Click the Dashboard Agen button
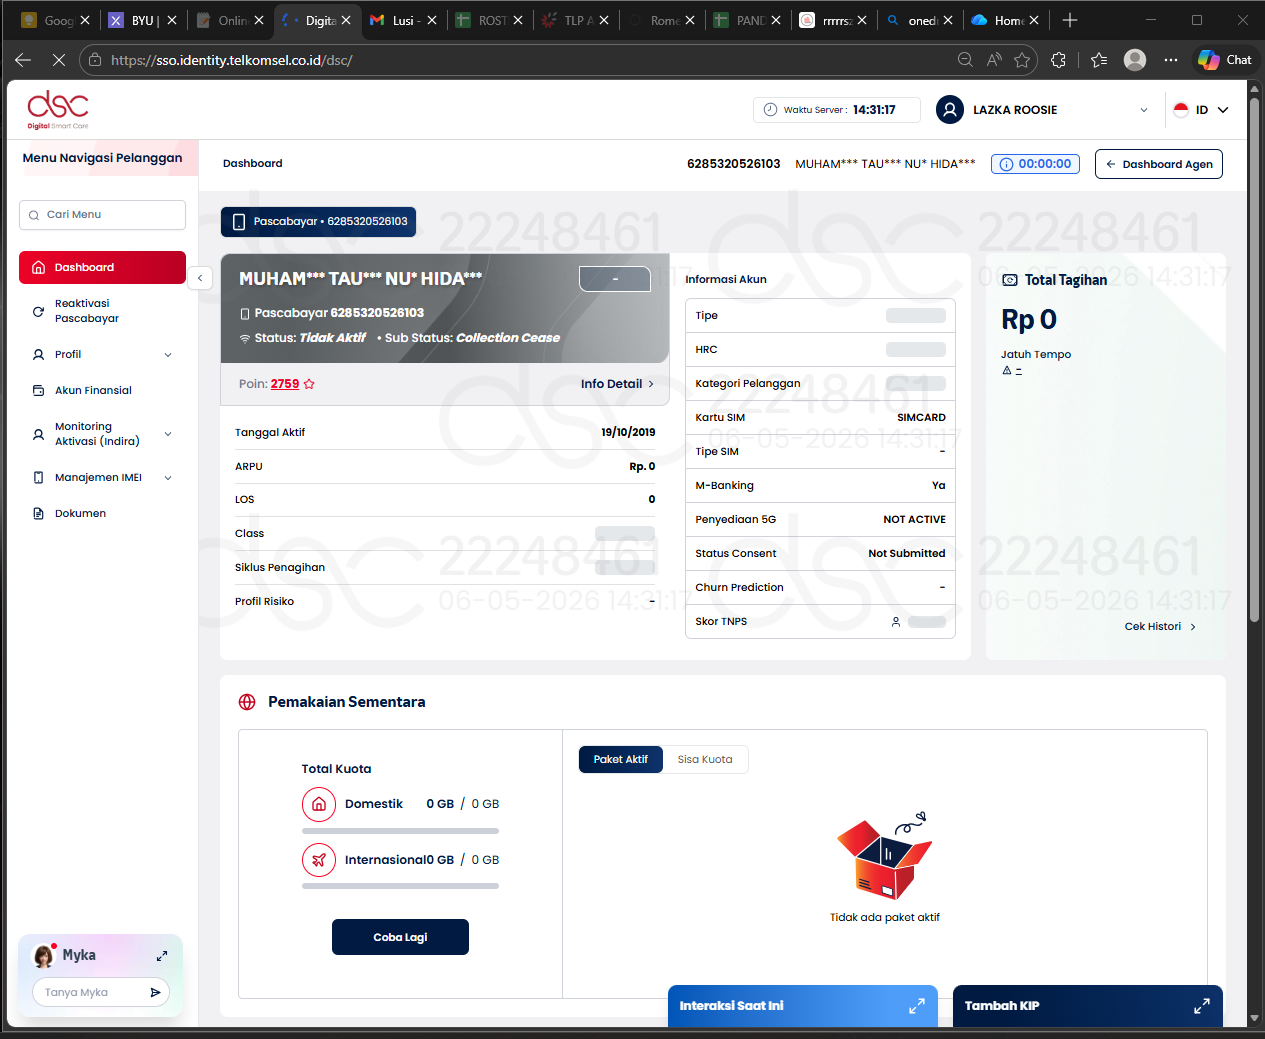Image resolution: width=1265 pixels, height=1039 pixels. pos(1158,164)
